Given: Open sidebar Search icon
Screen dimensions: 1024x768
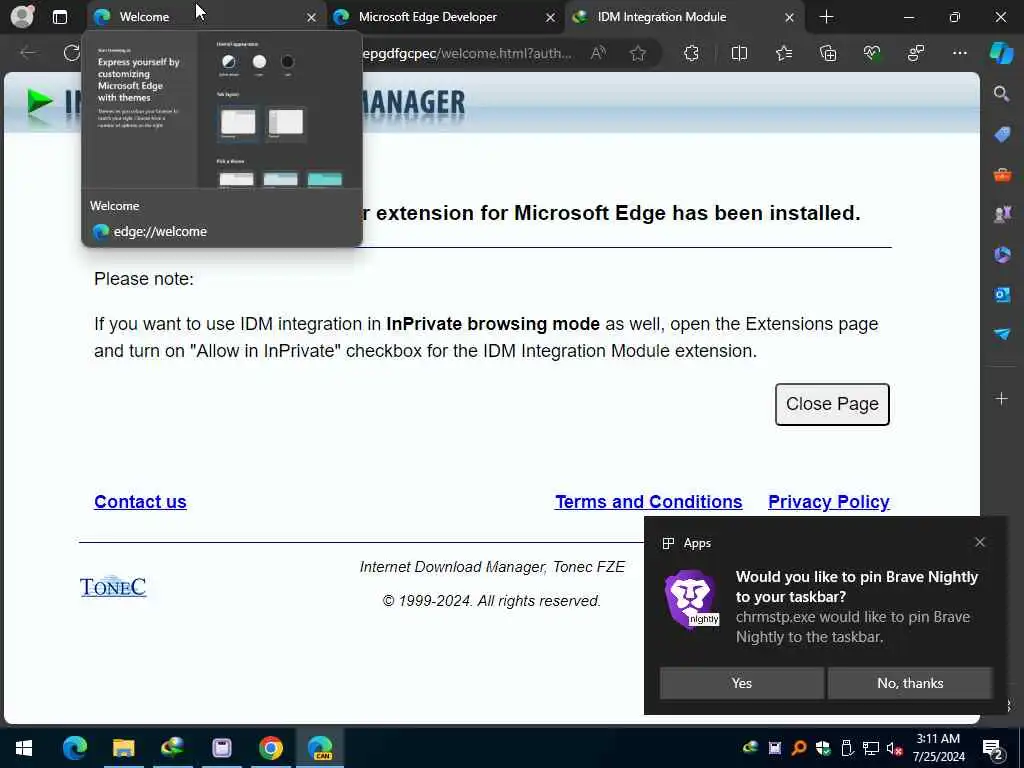Looking at the screenshot, I should click(x=1001, y=94).
